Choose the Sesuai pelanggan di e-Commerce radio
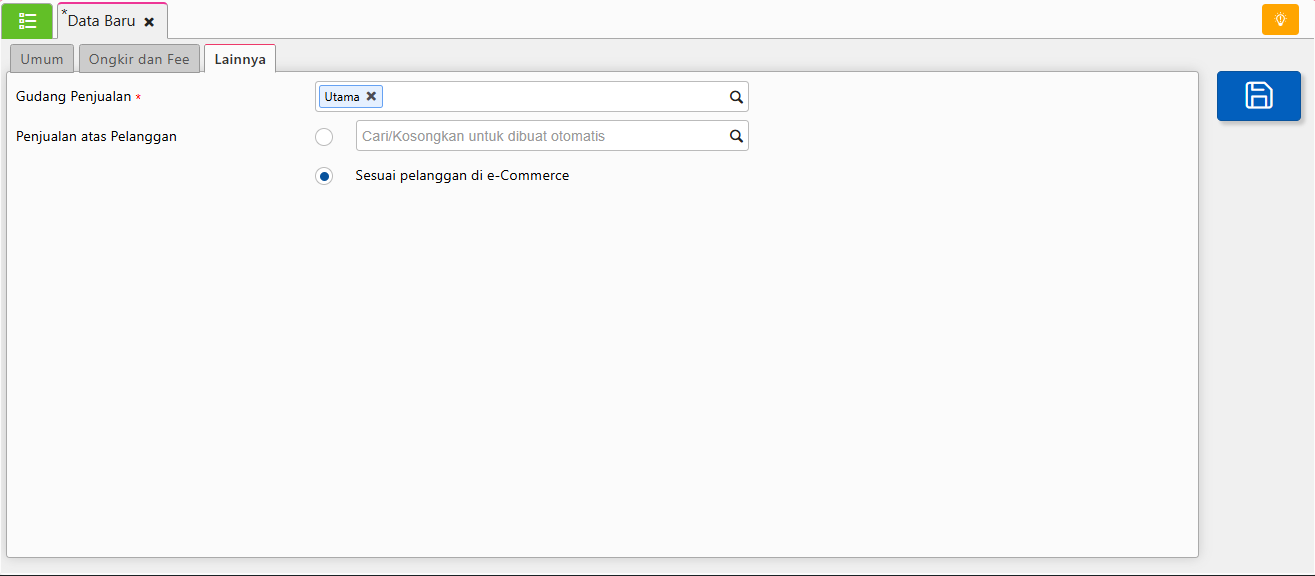Image resolution: width=1315 pixels, height=576 pixels. point(324,176)
